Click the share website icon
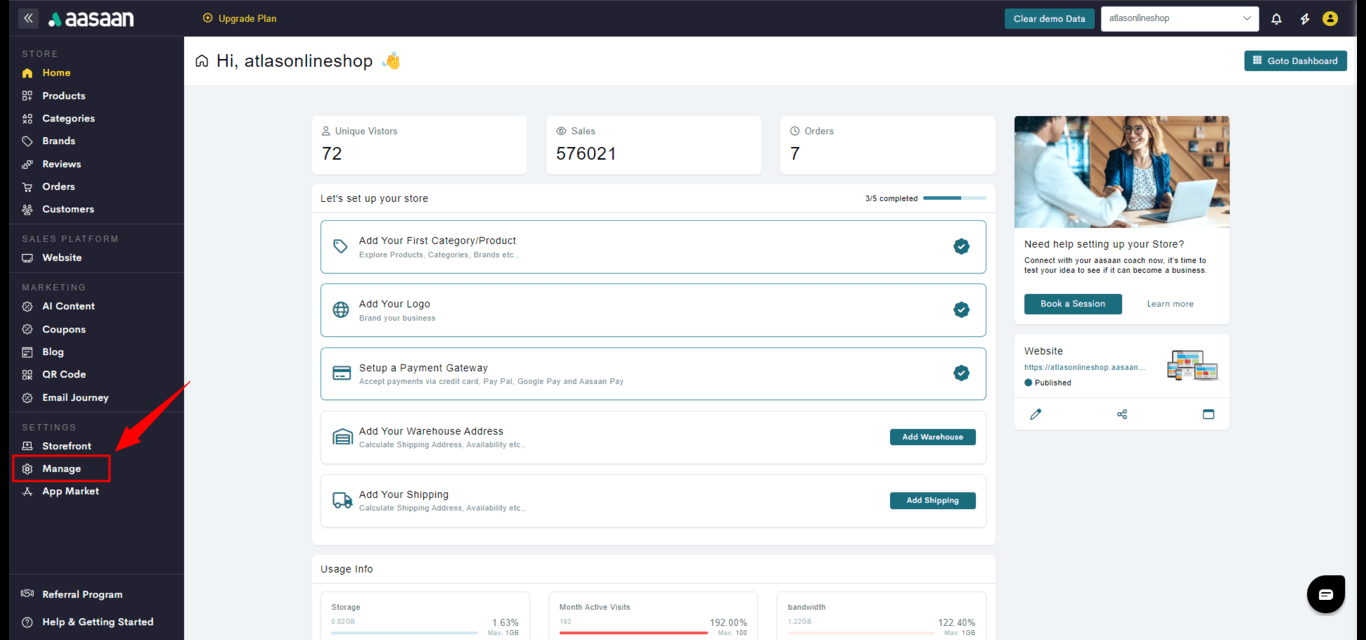Image resolution: width=1366 pixels, height=640 pixels. pyautogui.click(x=1122, y=414)
